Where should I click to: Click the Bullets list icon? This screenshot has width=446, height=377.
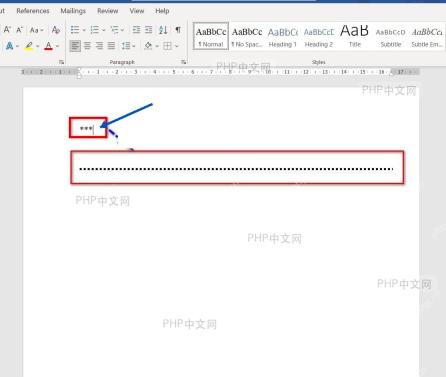(75, 30)
